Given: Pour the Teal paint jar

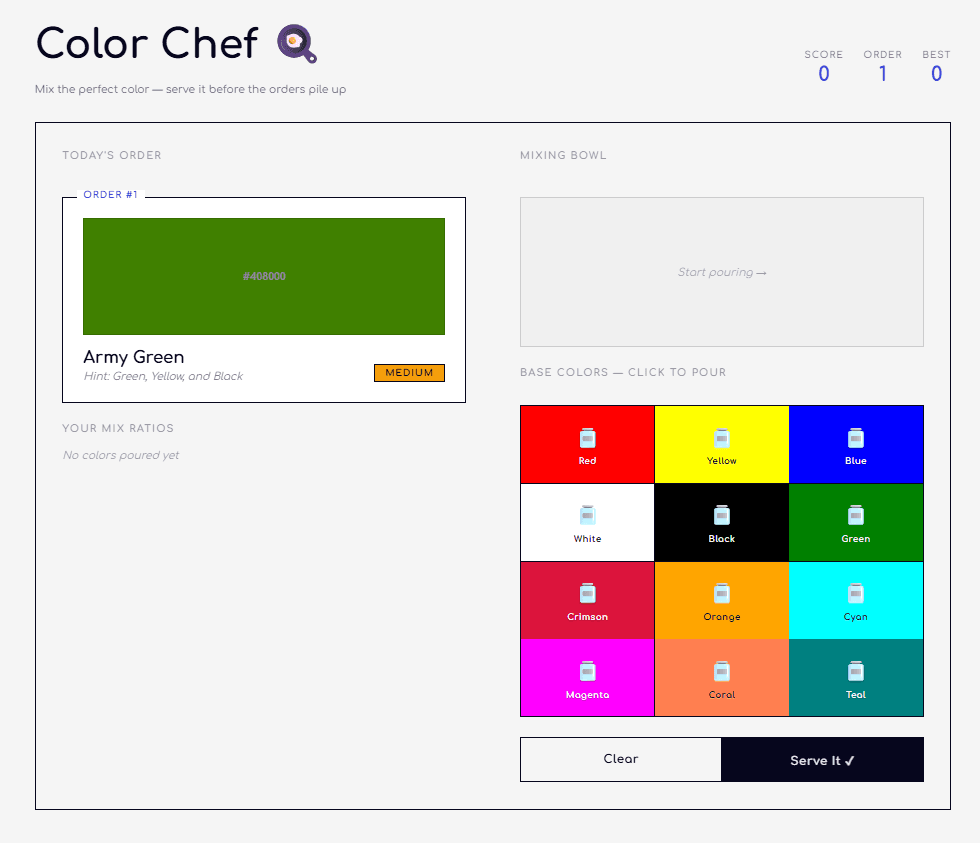Looking at the screenshot, I should pos(855,677).
